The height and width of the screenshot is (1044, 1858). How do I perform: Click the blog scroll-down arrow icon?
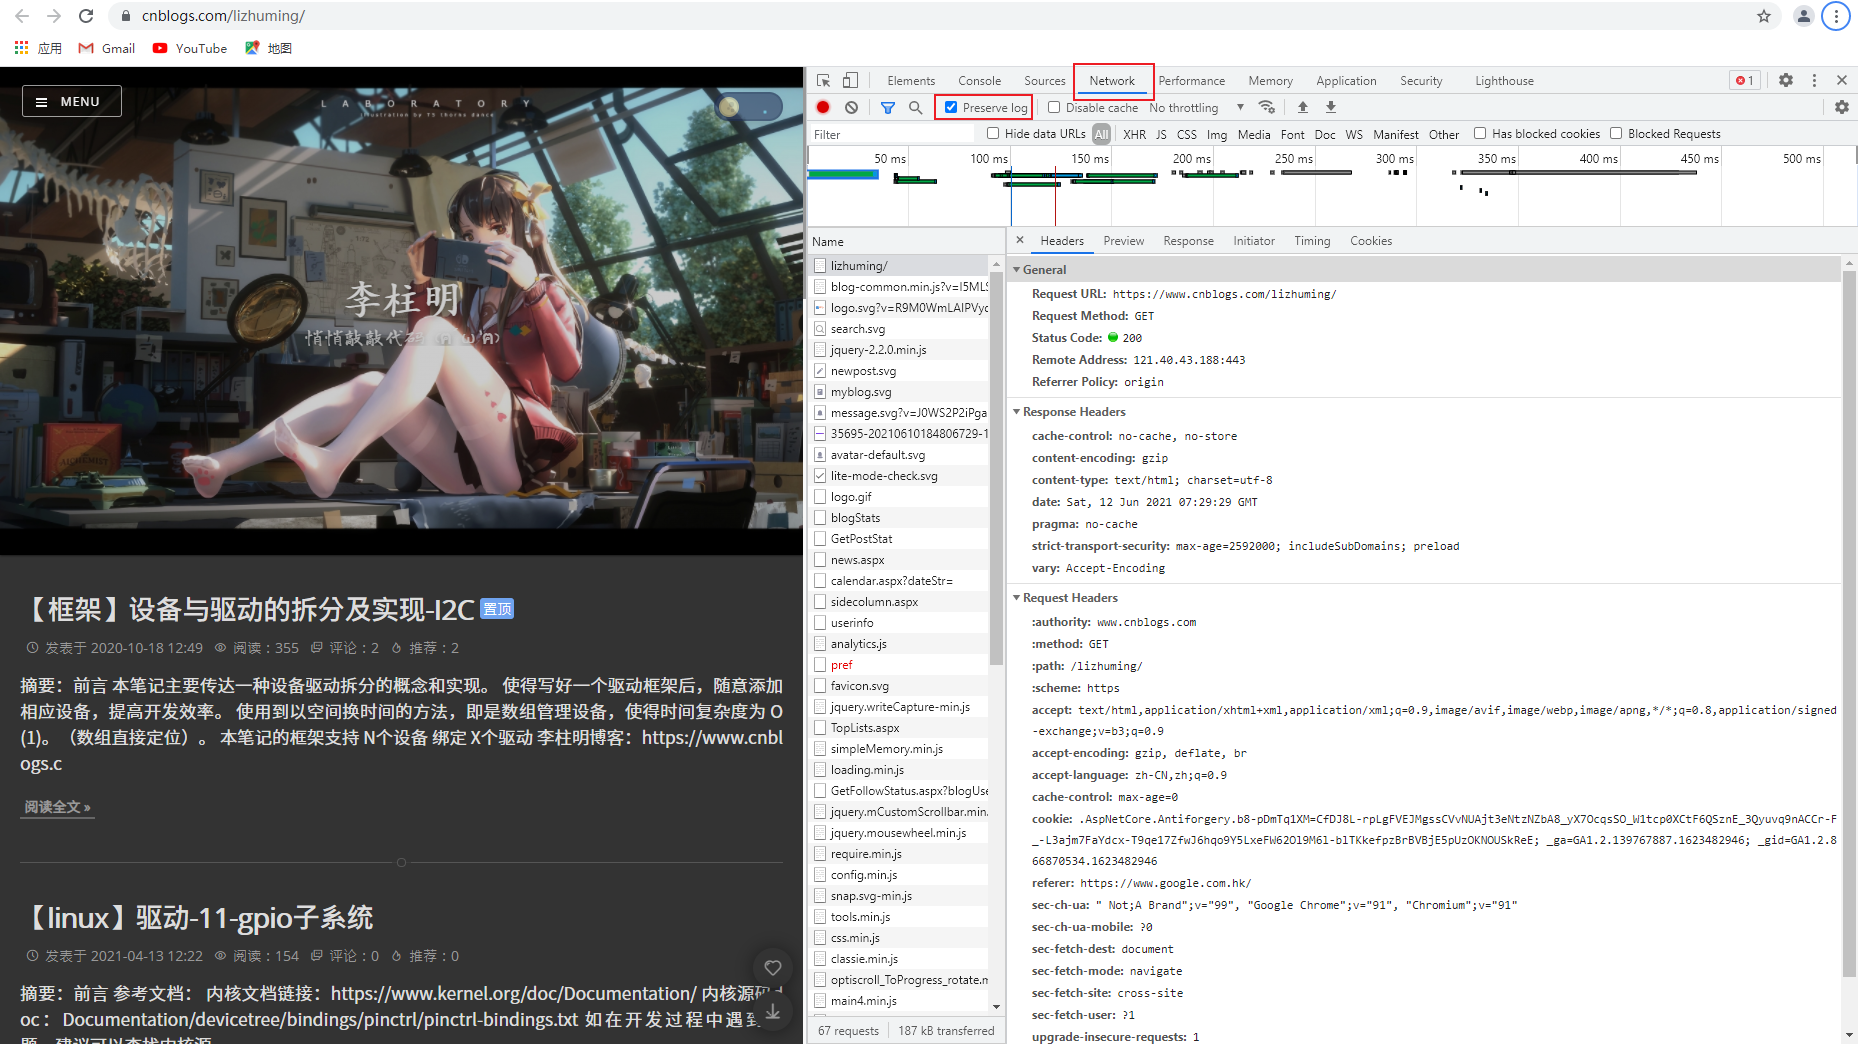pyautogui.click(x=772, y=1011)
